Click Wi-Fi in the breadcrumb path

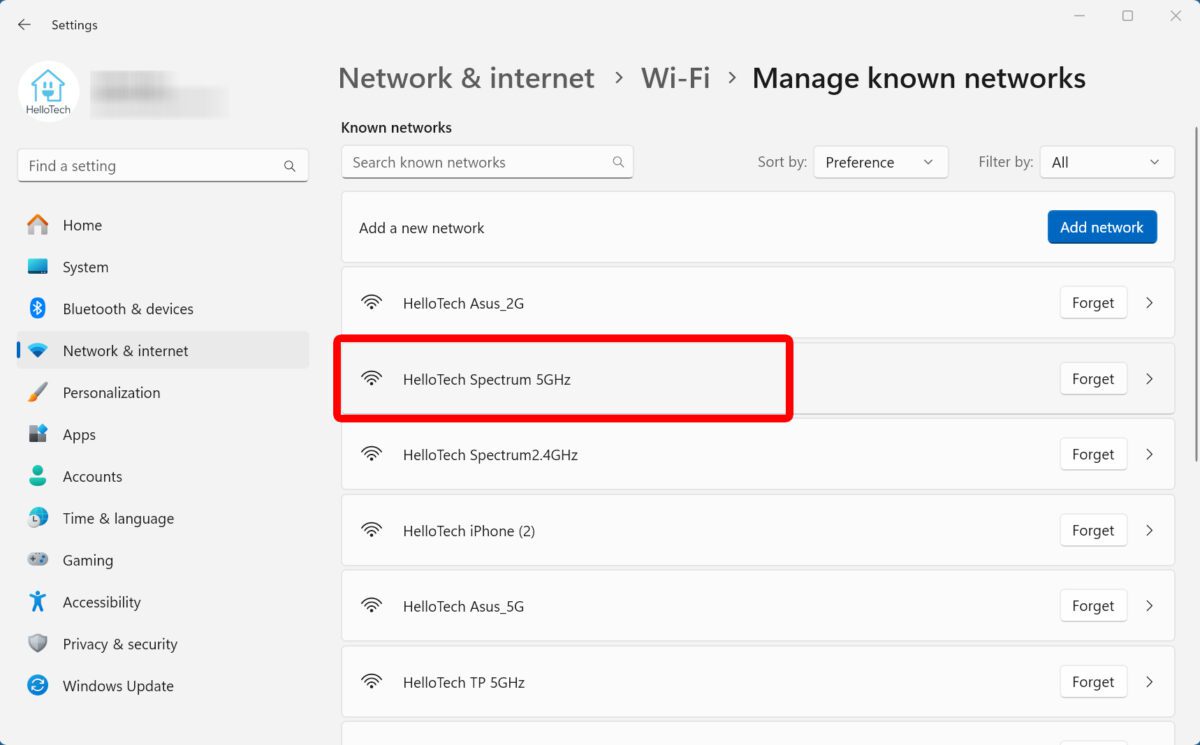[x=675, y=78]
